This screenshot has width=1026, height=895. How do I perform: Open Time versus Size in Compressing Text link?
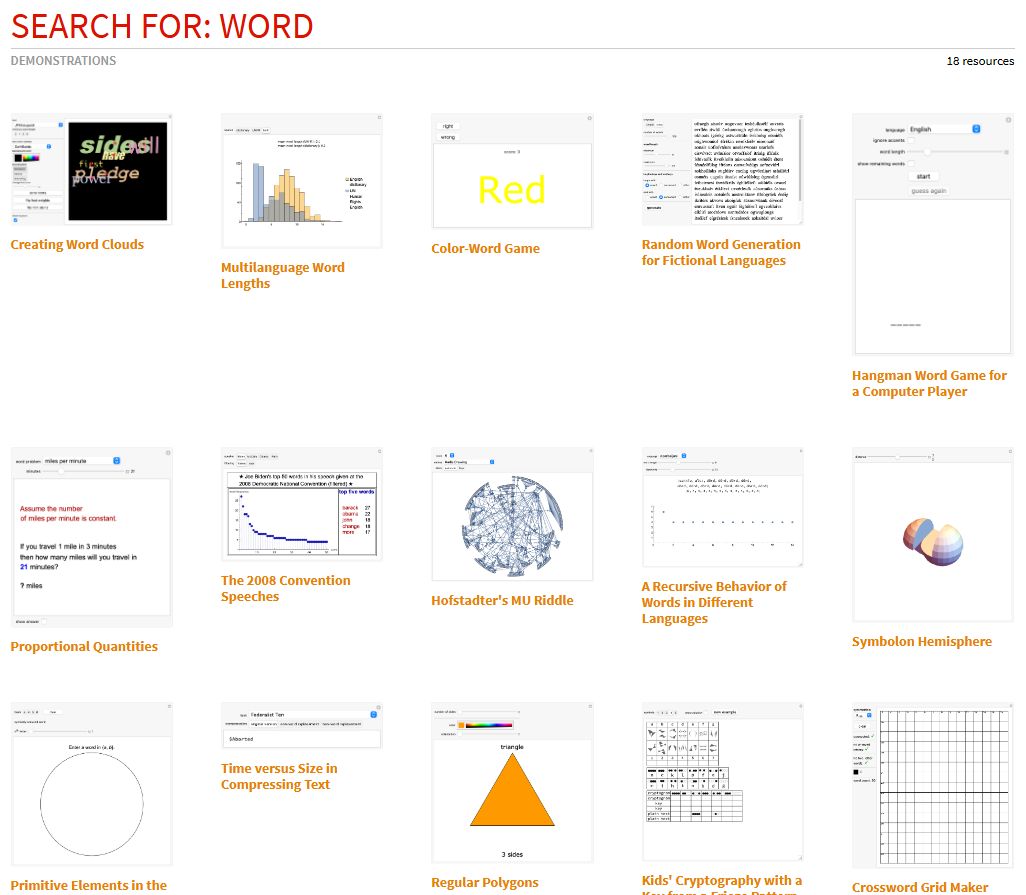(279, 777)
